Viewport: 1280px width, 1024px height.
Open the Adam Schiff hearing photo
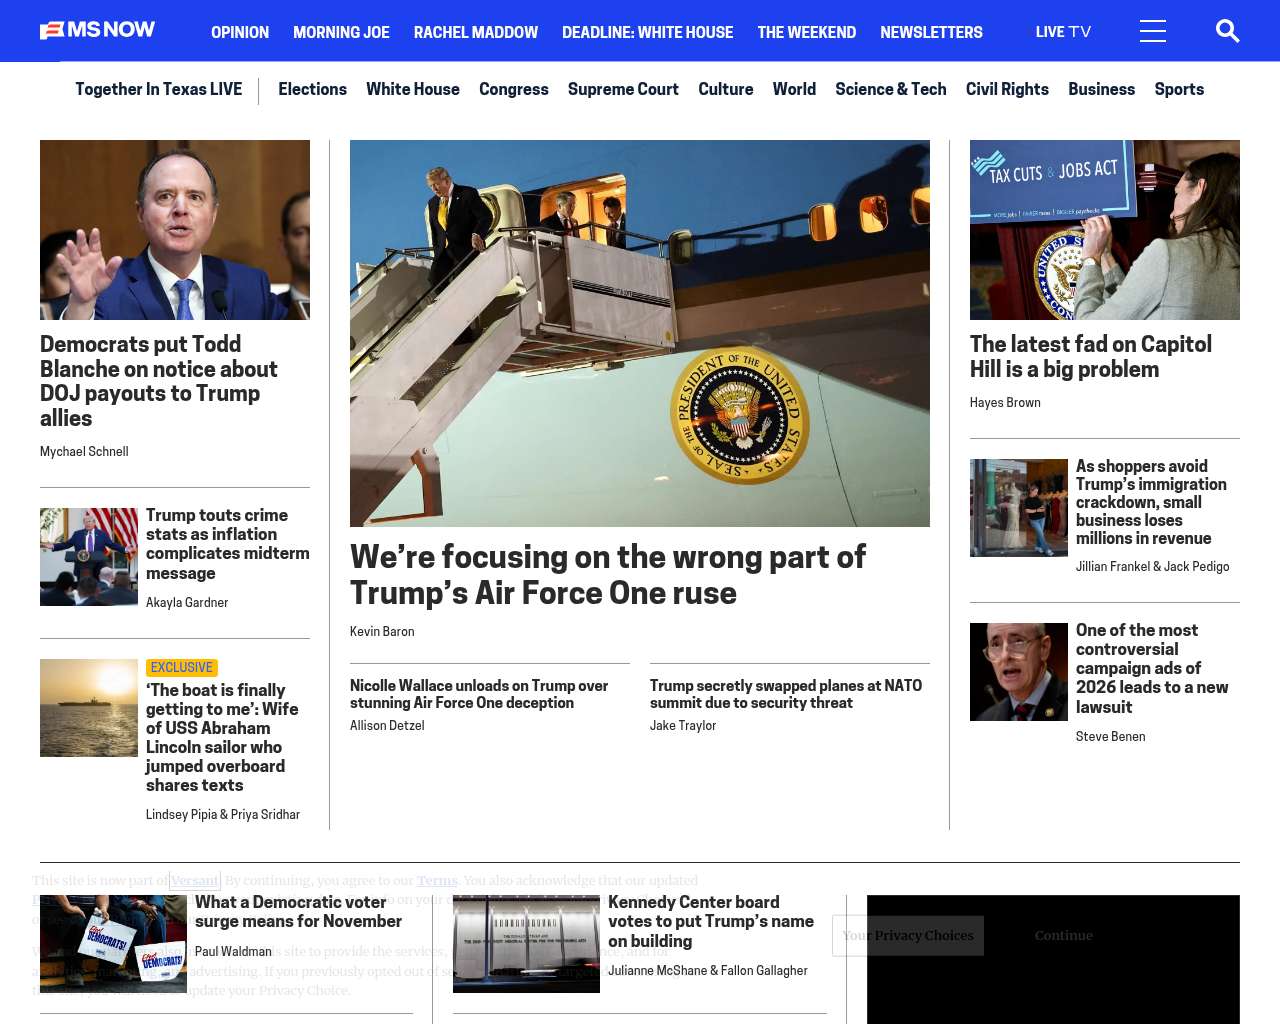[x=175, y=230]
